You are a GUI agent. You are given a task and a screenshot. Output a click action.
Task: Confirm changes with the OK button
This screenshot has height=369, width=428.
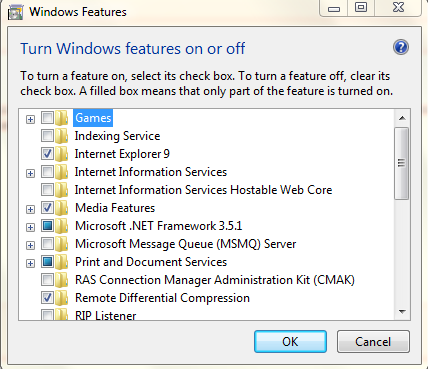click(290, 342)
